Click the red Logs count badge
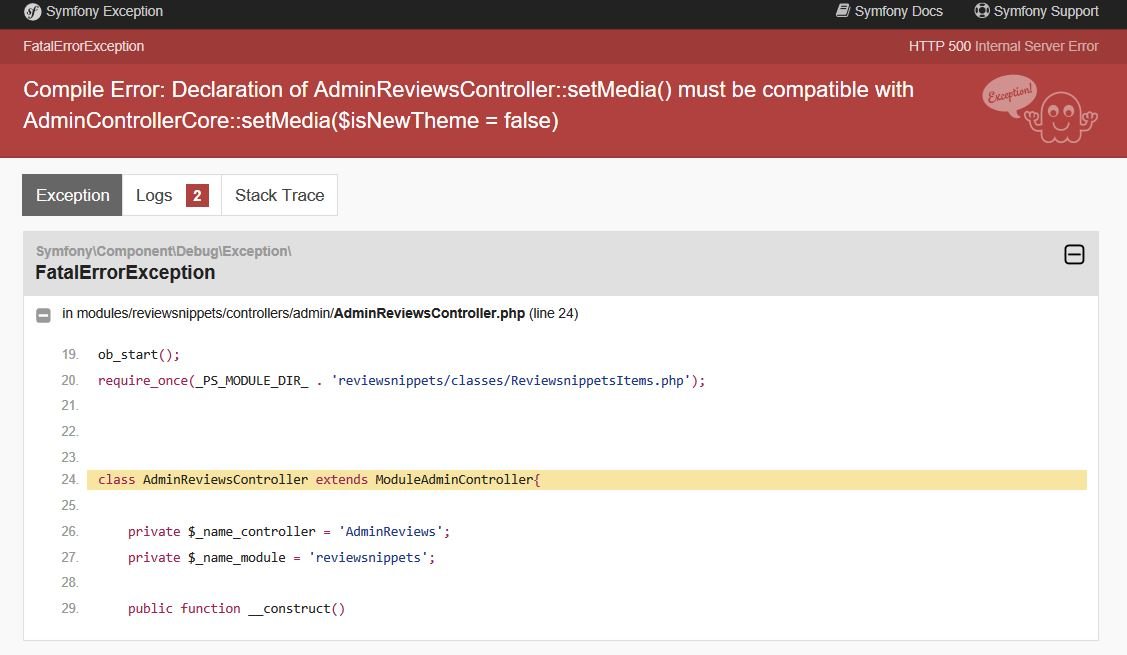 click(x=197, y=196)
